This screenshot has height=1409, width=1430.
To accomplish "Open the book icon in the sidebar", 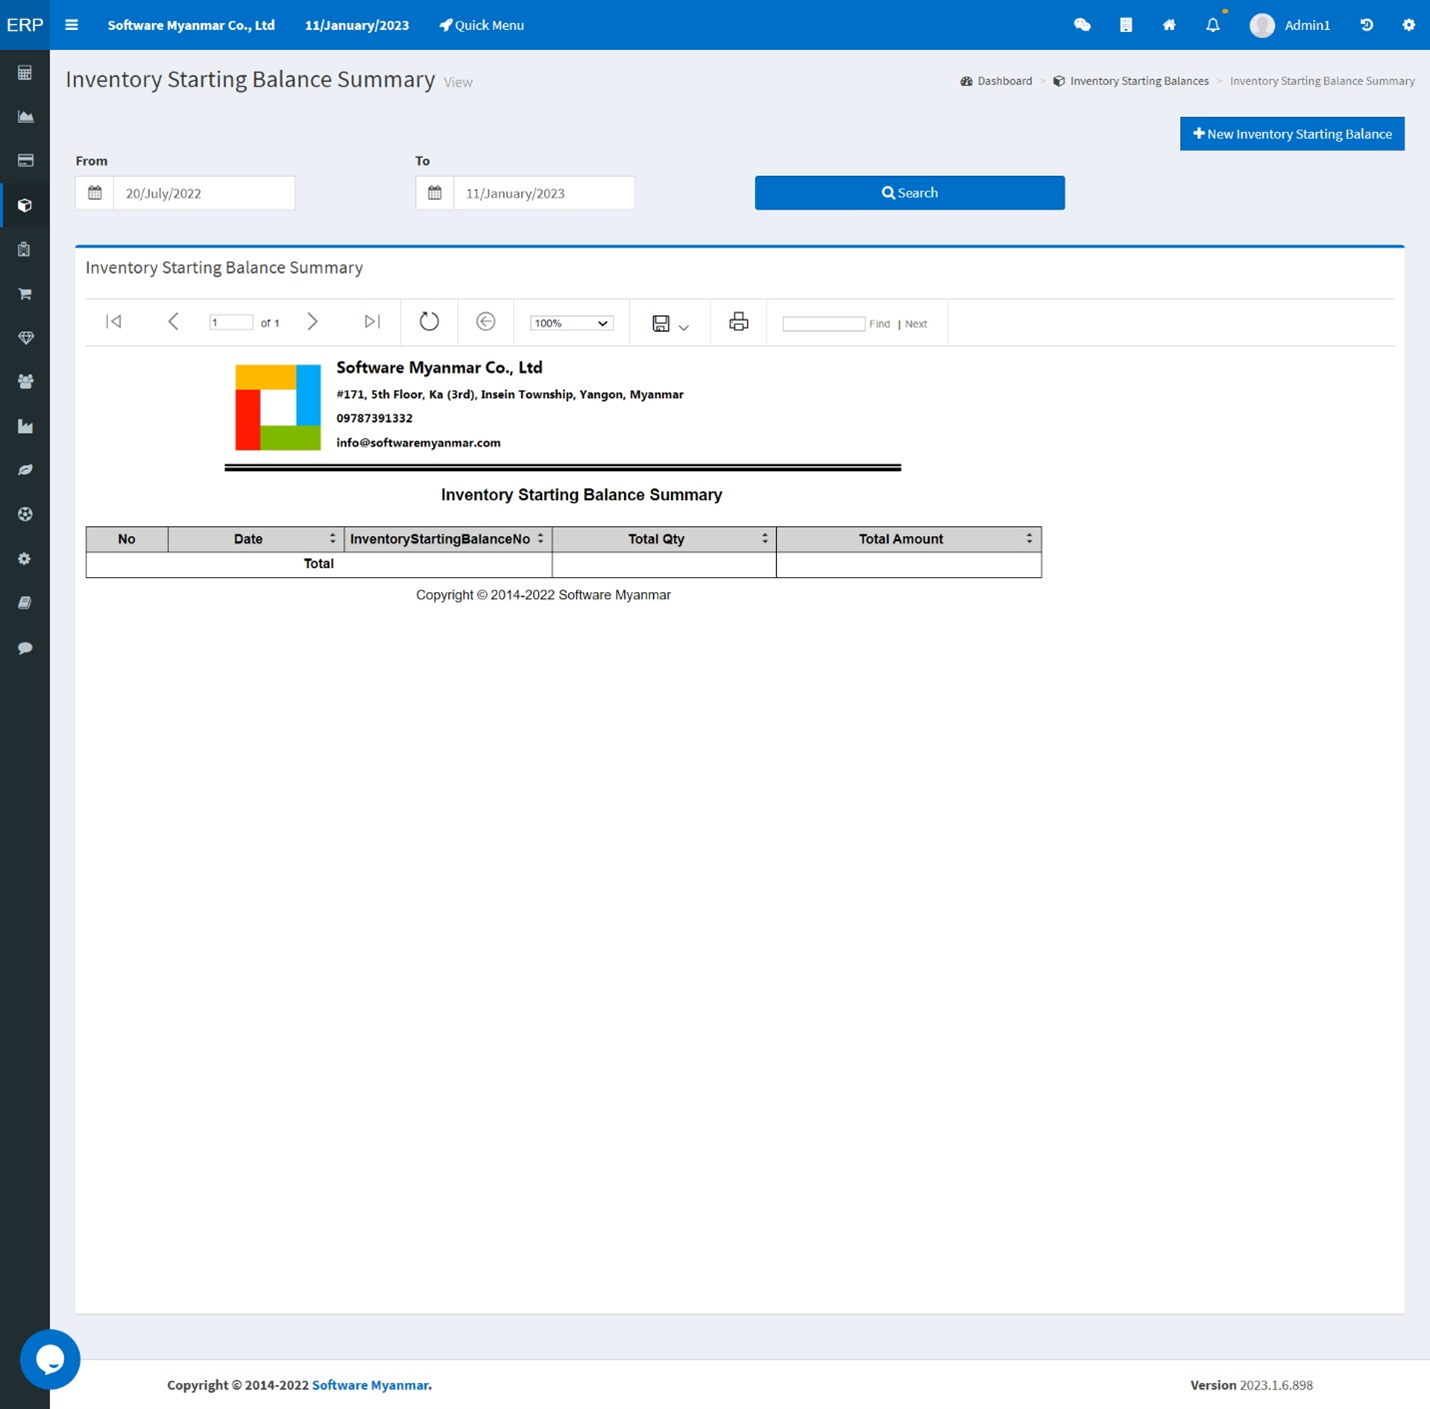I will pos(25,603).
